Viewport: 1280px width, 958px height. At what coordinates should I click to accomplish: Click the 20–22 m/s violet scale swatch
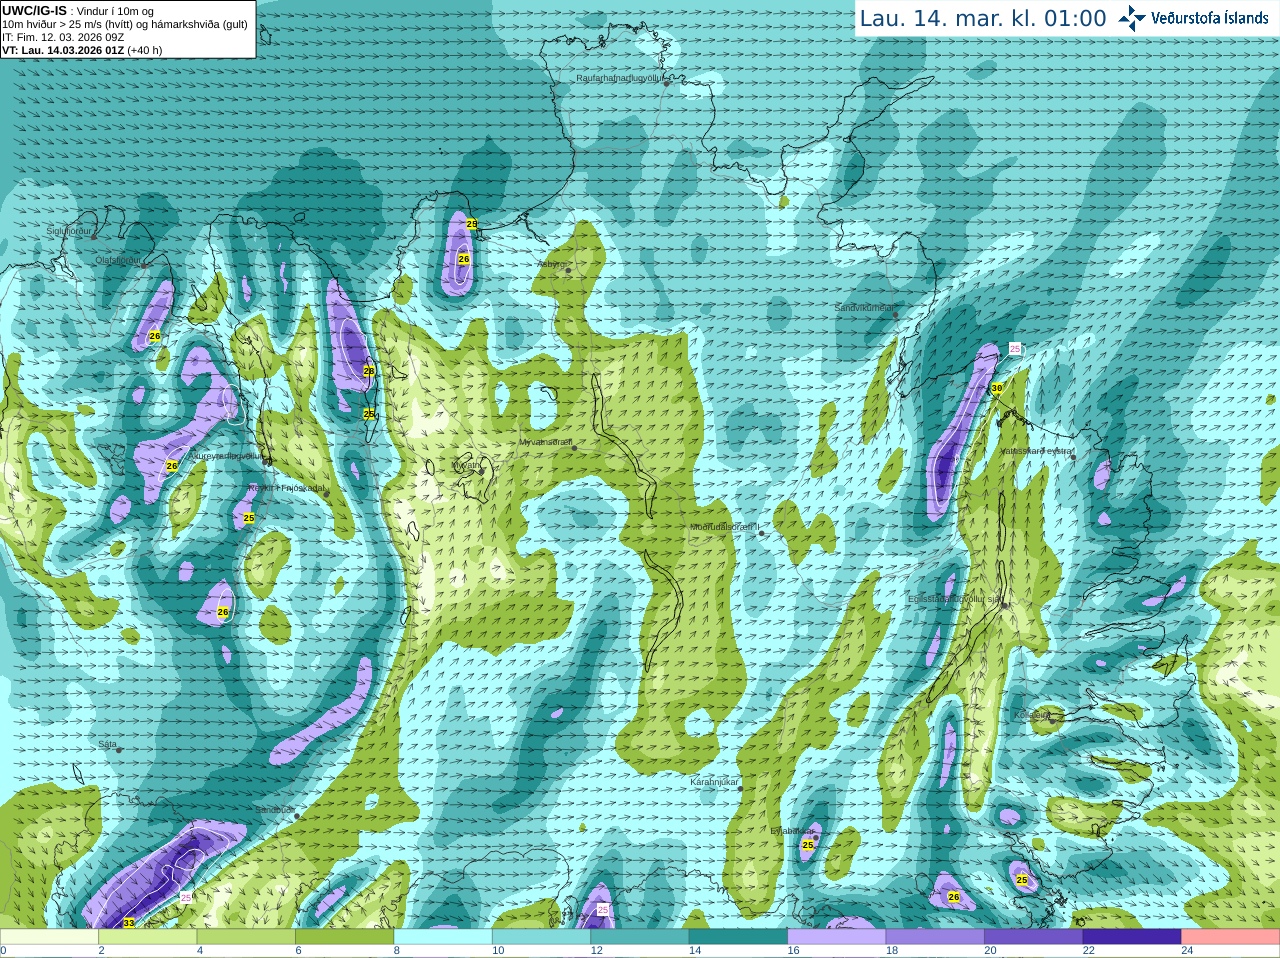pos(1034,937)
